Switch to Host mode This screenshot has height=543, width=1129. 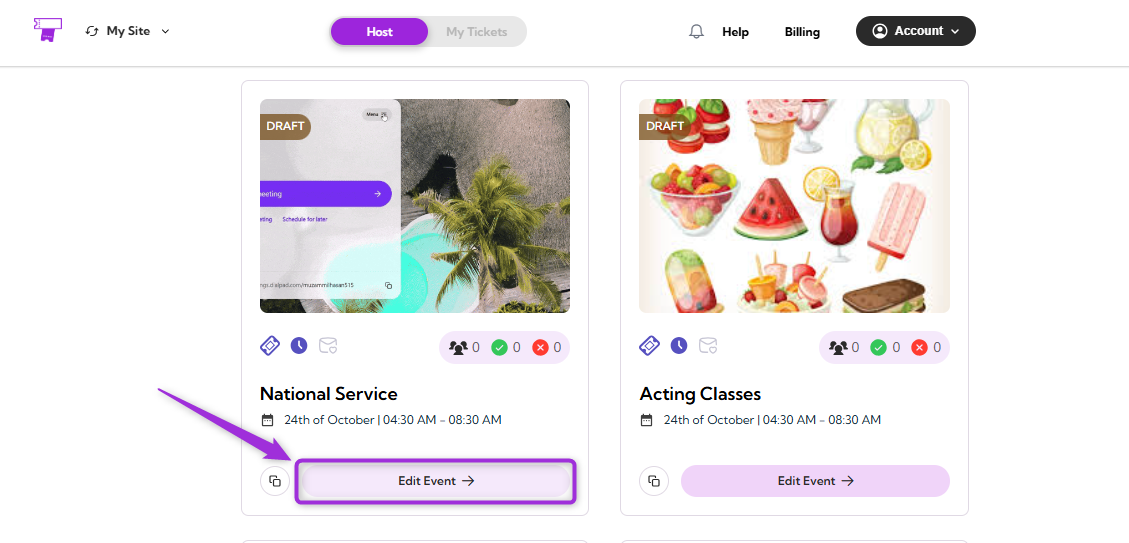[379, 32]
